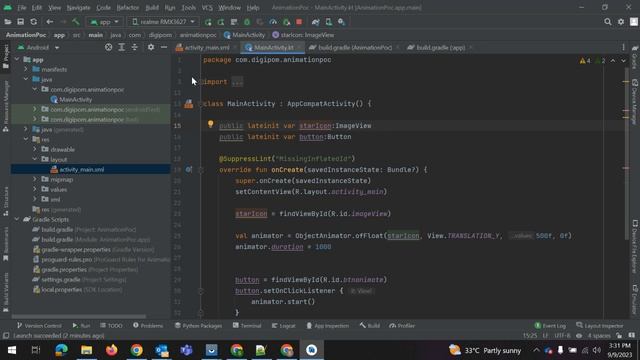Click the 4 spaces indent setting

tap(599, 336)
